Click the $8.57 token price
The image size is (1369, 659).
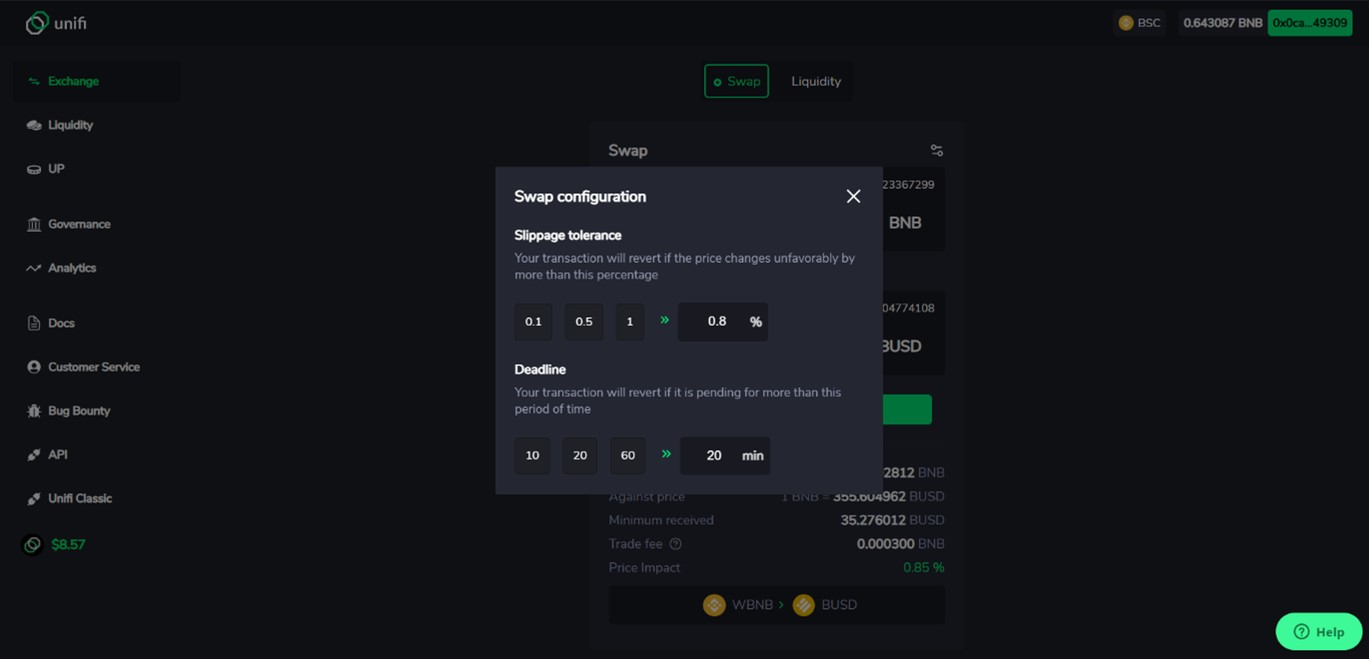68,545
